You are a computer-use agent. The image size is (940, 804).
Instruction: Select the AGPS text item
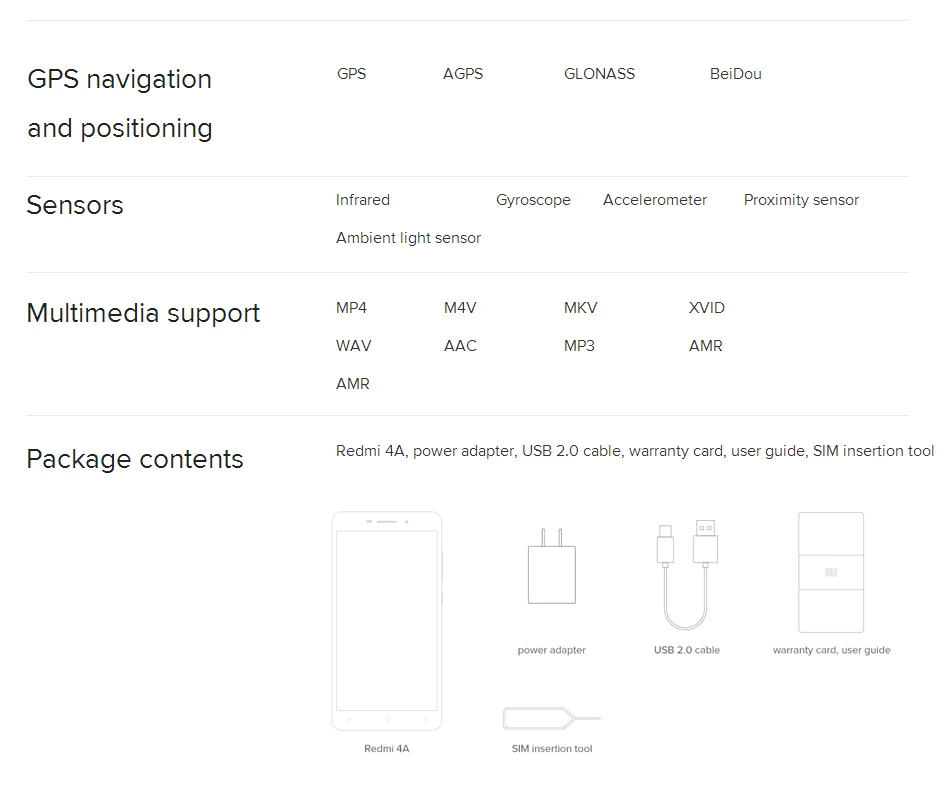463,74
